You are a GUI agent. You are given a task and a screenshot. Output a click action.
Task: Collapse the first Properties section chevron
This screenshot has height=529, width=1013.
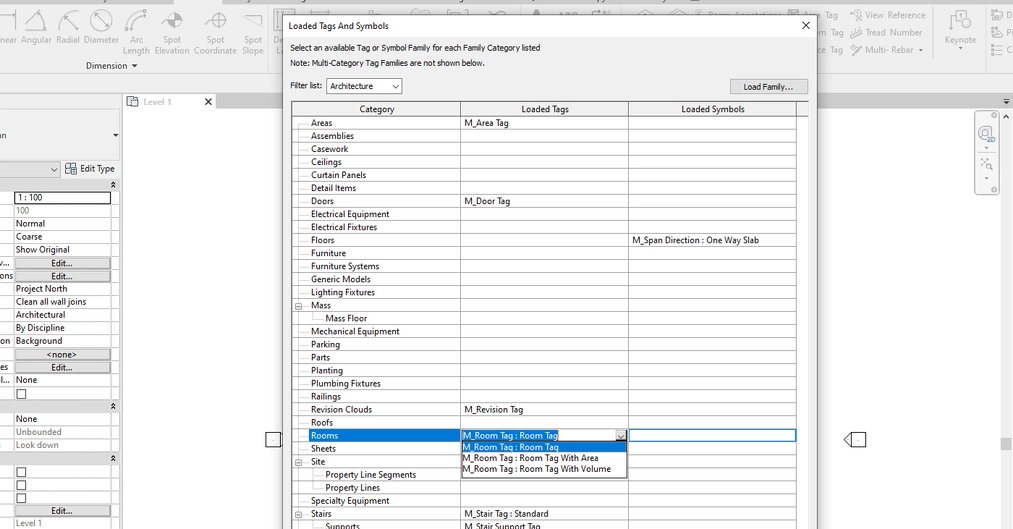pyautogui.click(x=113, y=185)
